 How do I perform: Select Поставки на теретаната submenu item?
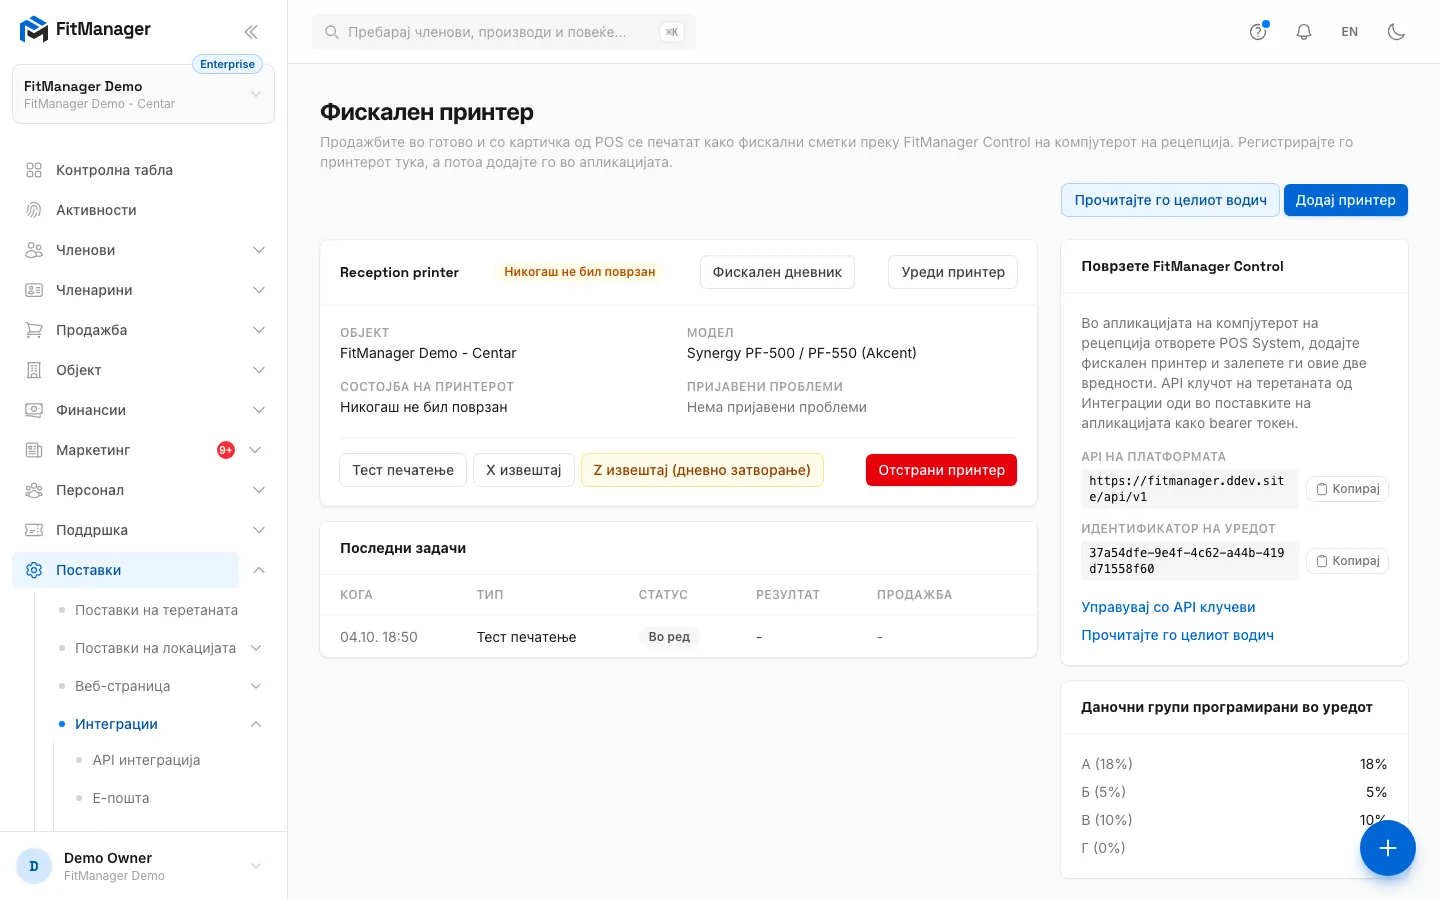coord(156,610)
